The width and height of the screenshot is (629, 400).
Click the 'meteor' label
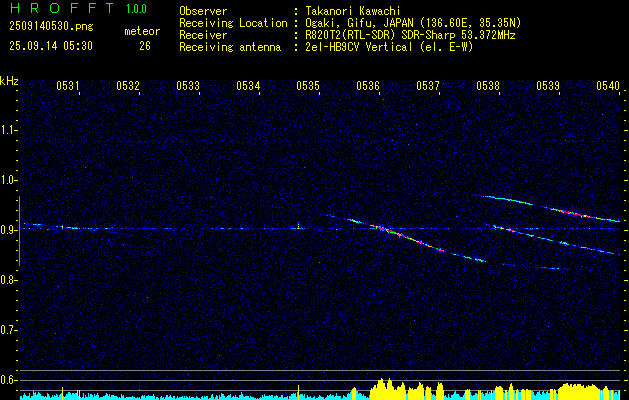coord(142,31)
